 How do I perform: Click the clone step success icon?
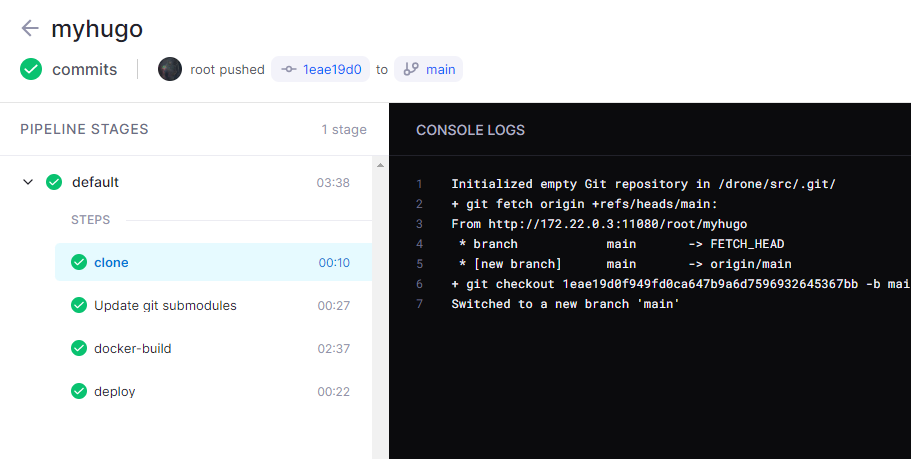pos(79,263)
